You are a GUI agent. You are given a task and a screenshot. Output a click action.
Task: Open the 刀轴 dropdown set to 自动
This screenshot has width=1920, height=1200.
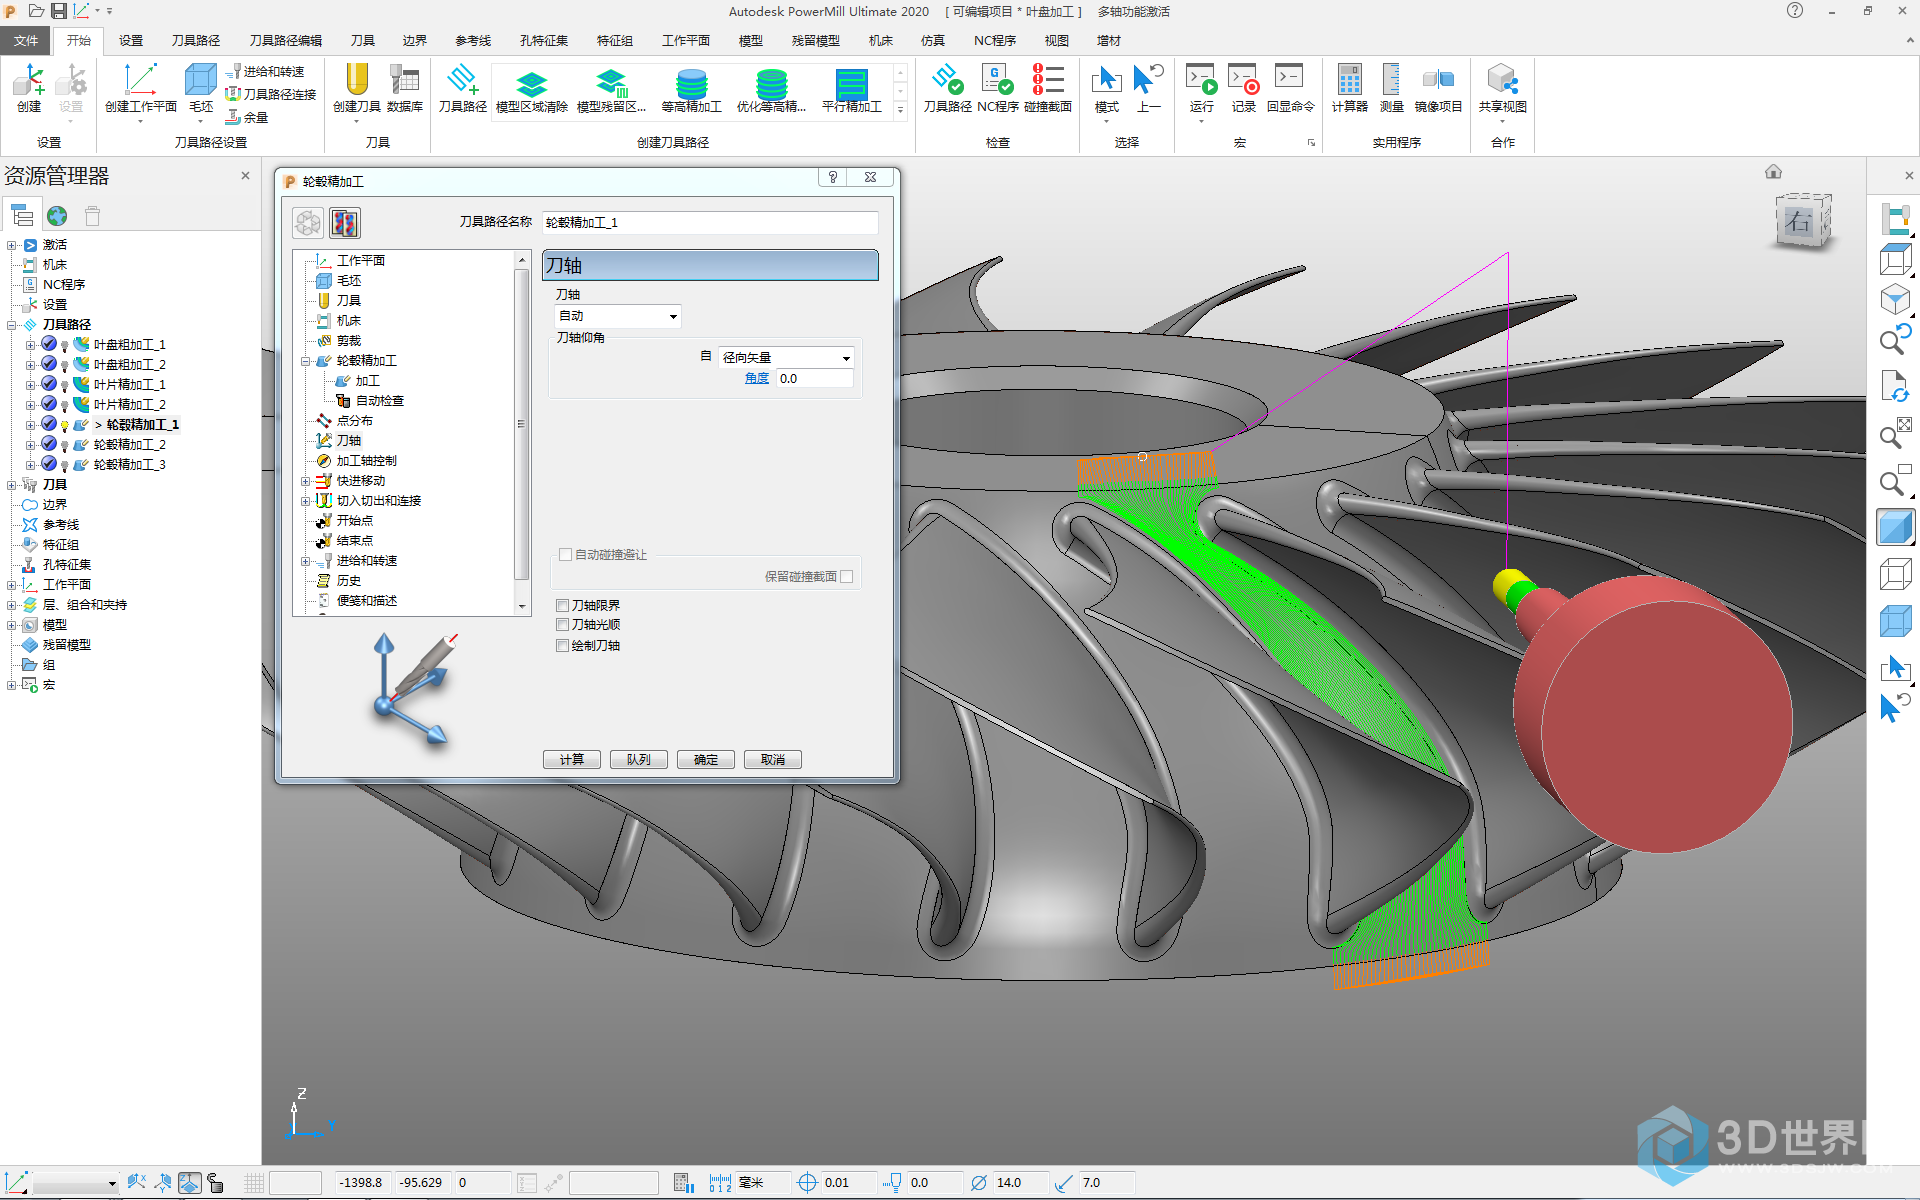pos(618,317)
